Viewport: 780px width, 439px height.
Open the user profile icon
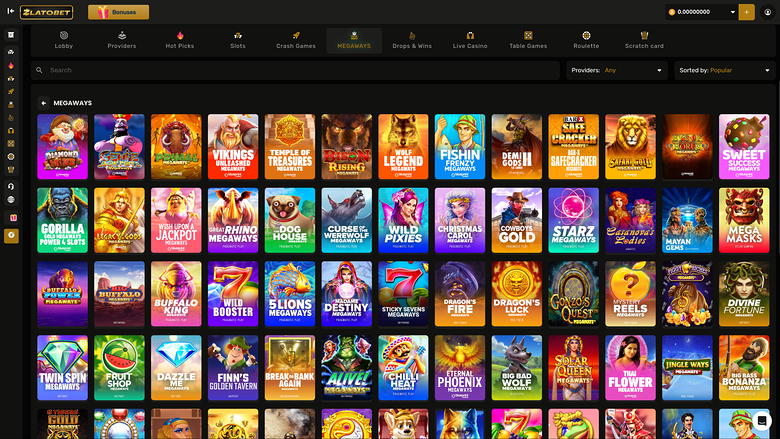[x=768, y=12]
